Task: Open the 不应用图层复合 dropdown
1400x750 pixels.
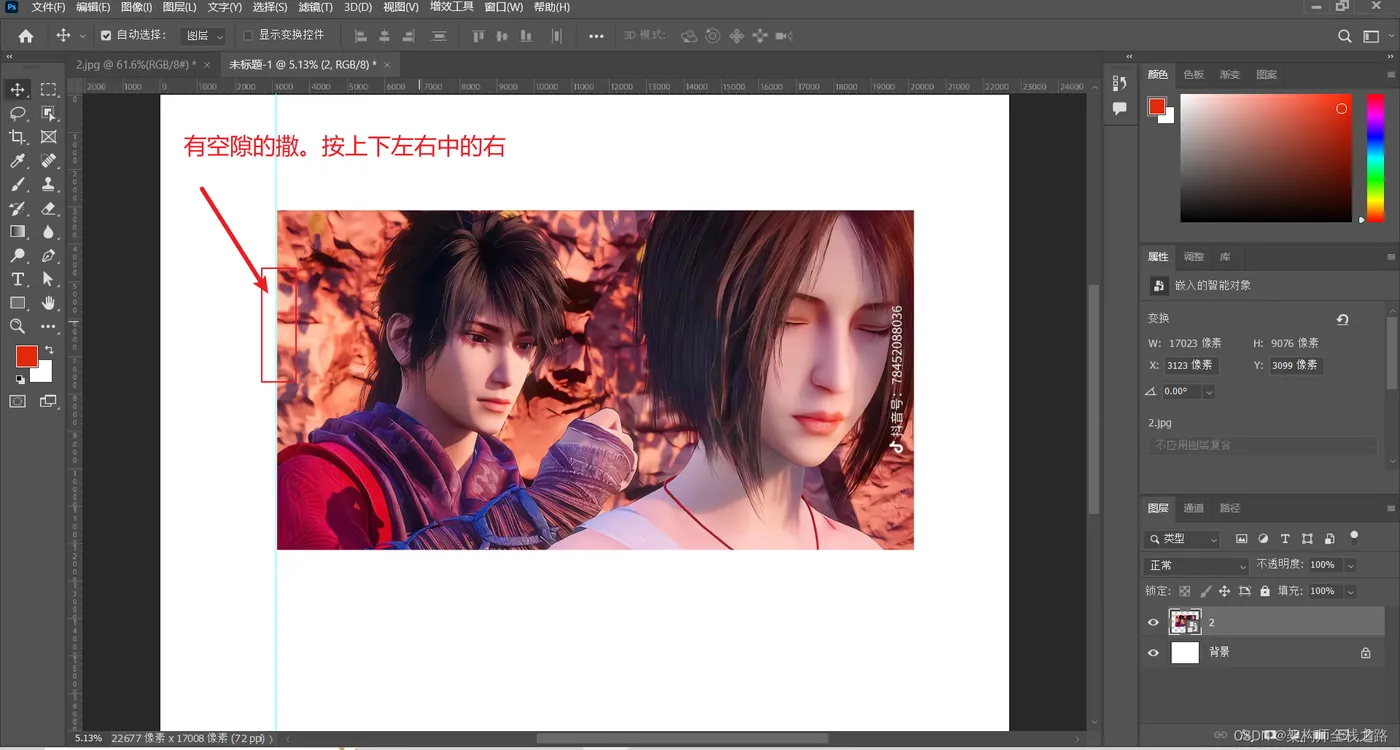Action: (1262, 445)
